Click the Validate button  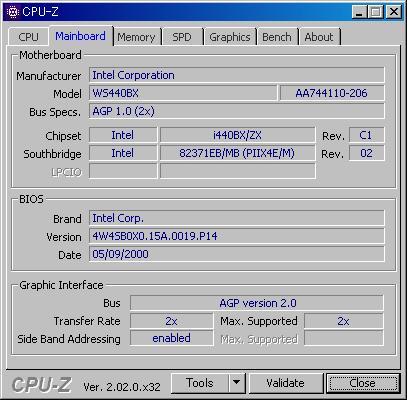pos(285,383)
